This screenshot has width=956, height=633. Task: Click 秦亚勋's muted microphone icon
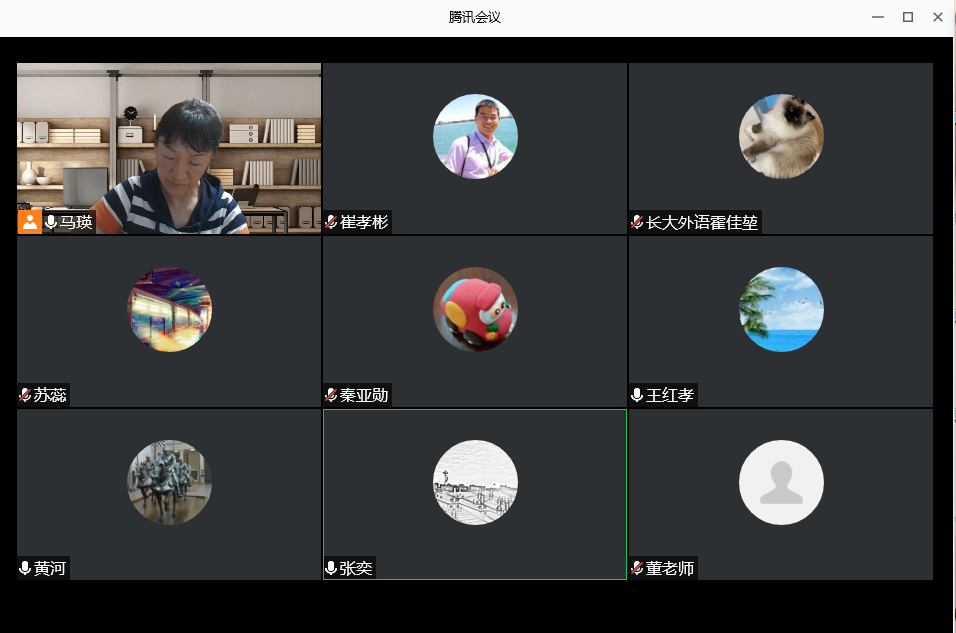point(331,395)
